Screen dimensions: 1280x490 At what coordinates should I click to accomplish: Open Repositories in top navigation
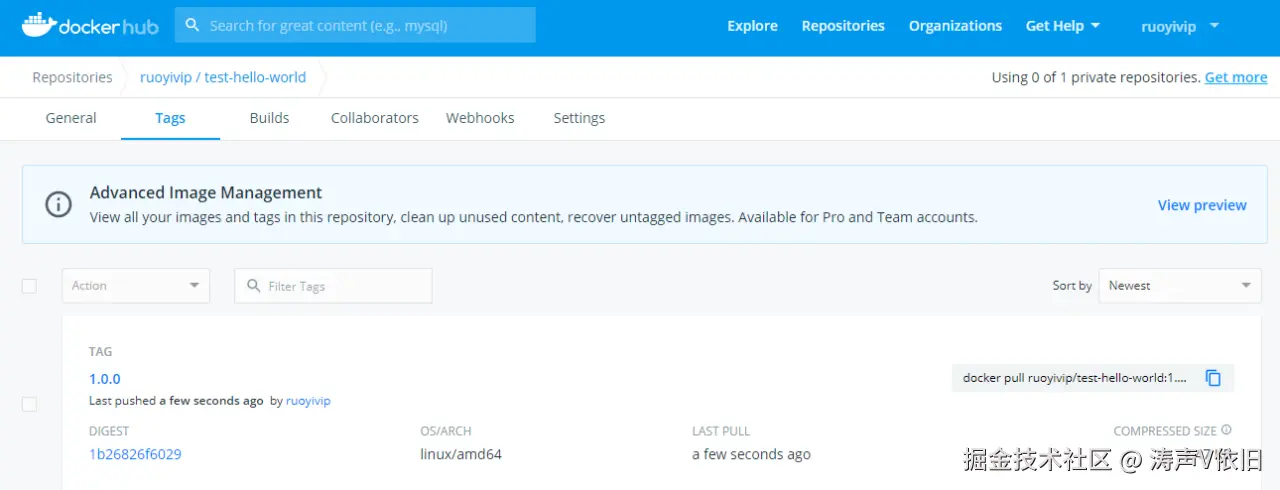point(843,26)
